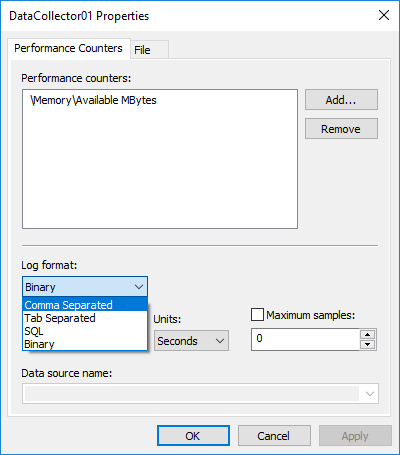
Task: Open the Units dropdown showing Seconds
Action: [x=191, y=341]
